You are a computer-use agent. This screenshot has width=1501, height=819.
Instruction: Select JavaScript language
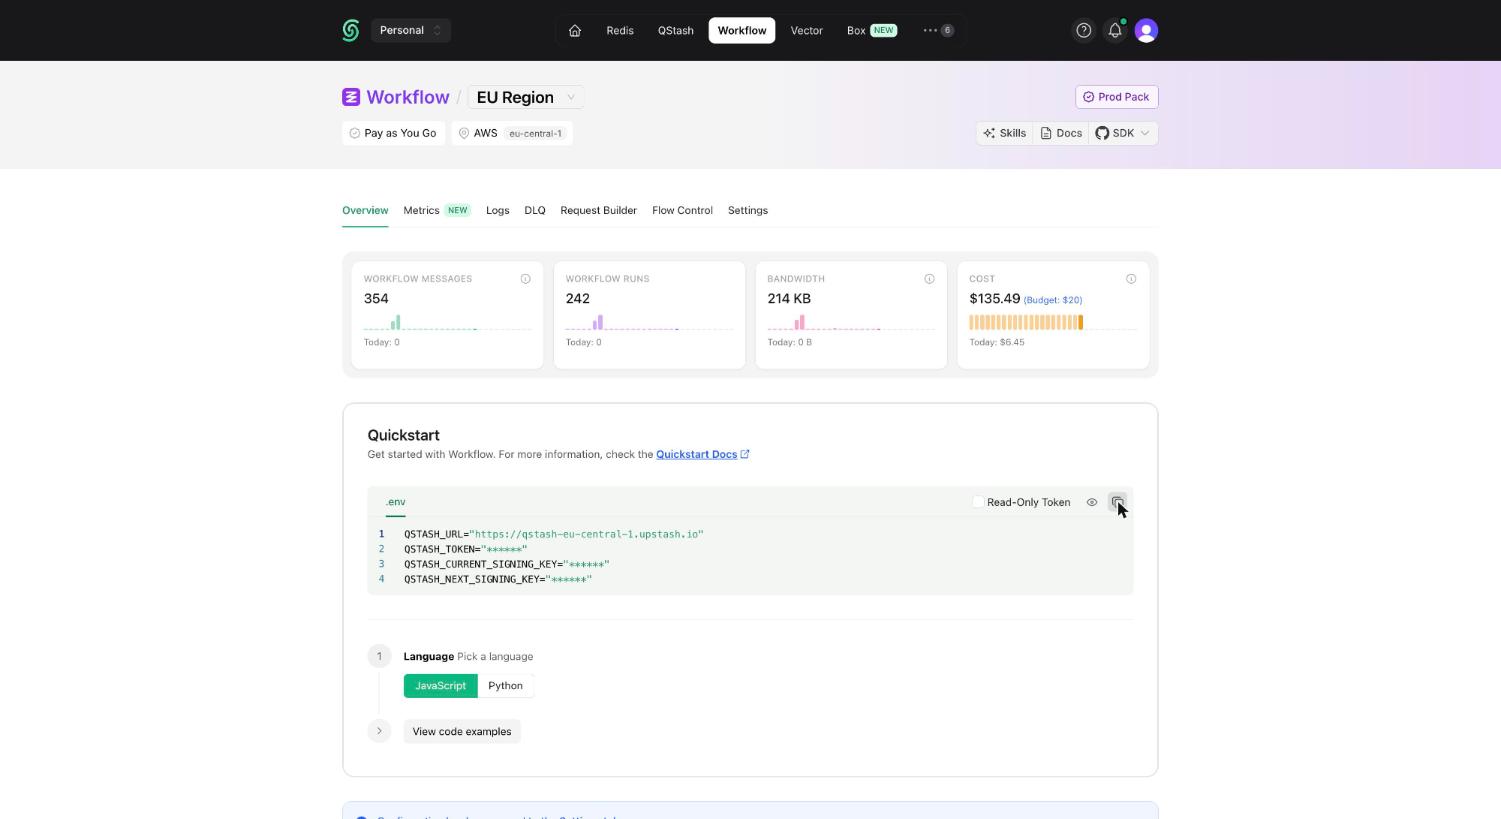[x=441, y=686]
